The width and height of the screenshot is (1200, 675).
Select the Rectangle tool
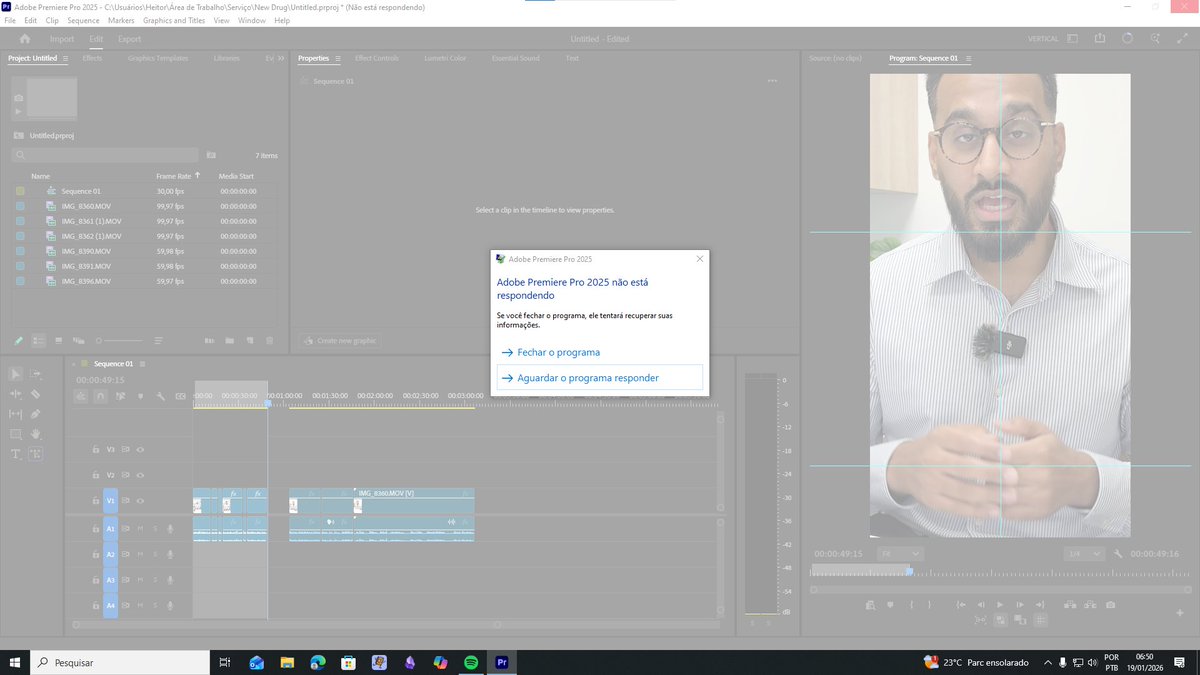pos(16,434)
